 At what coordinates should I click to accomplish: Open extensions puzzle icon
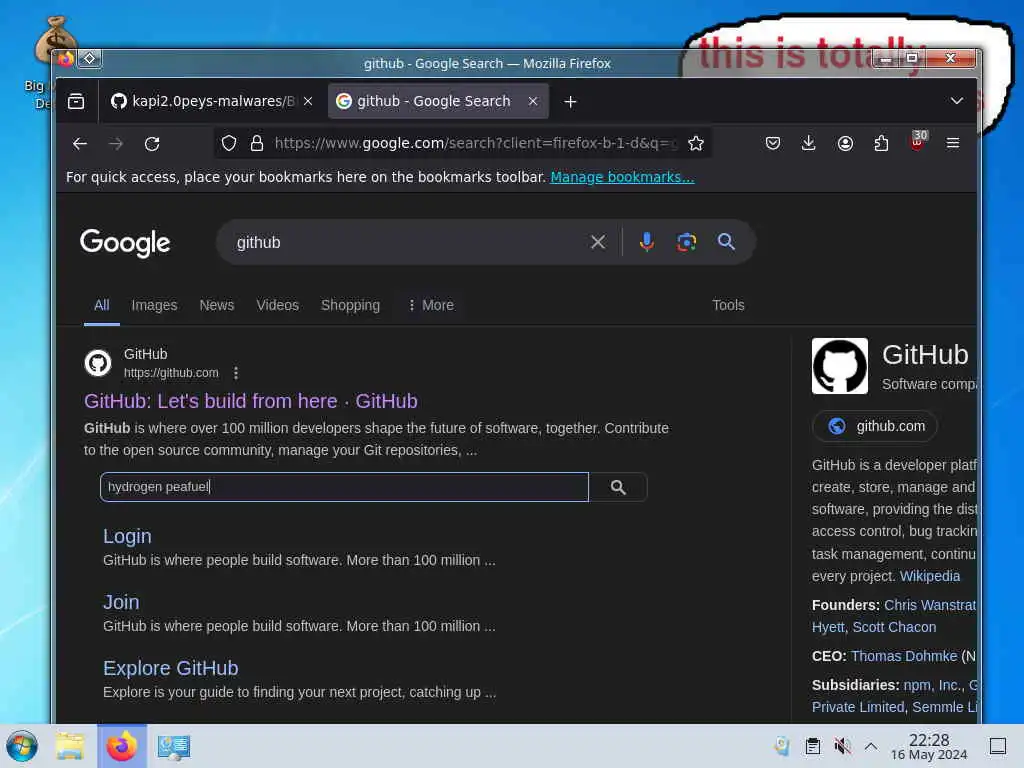pyautogui.click(x=881, y=143)
